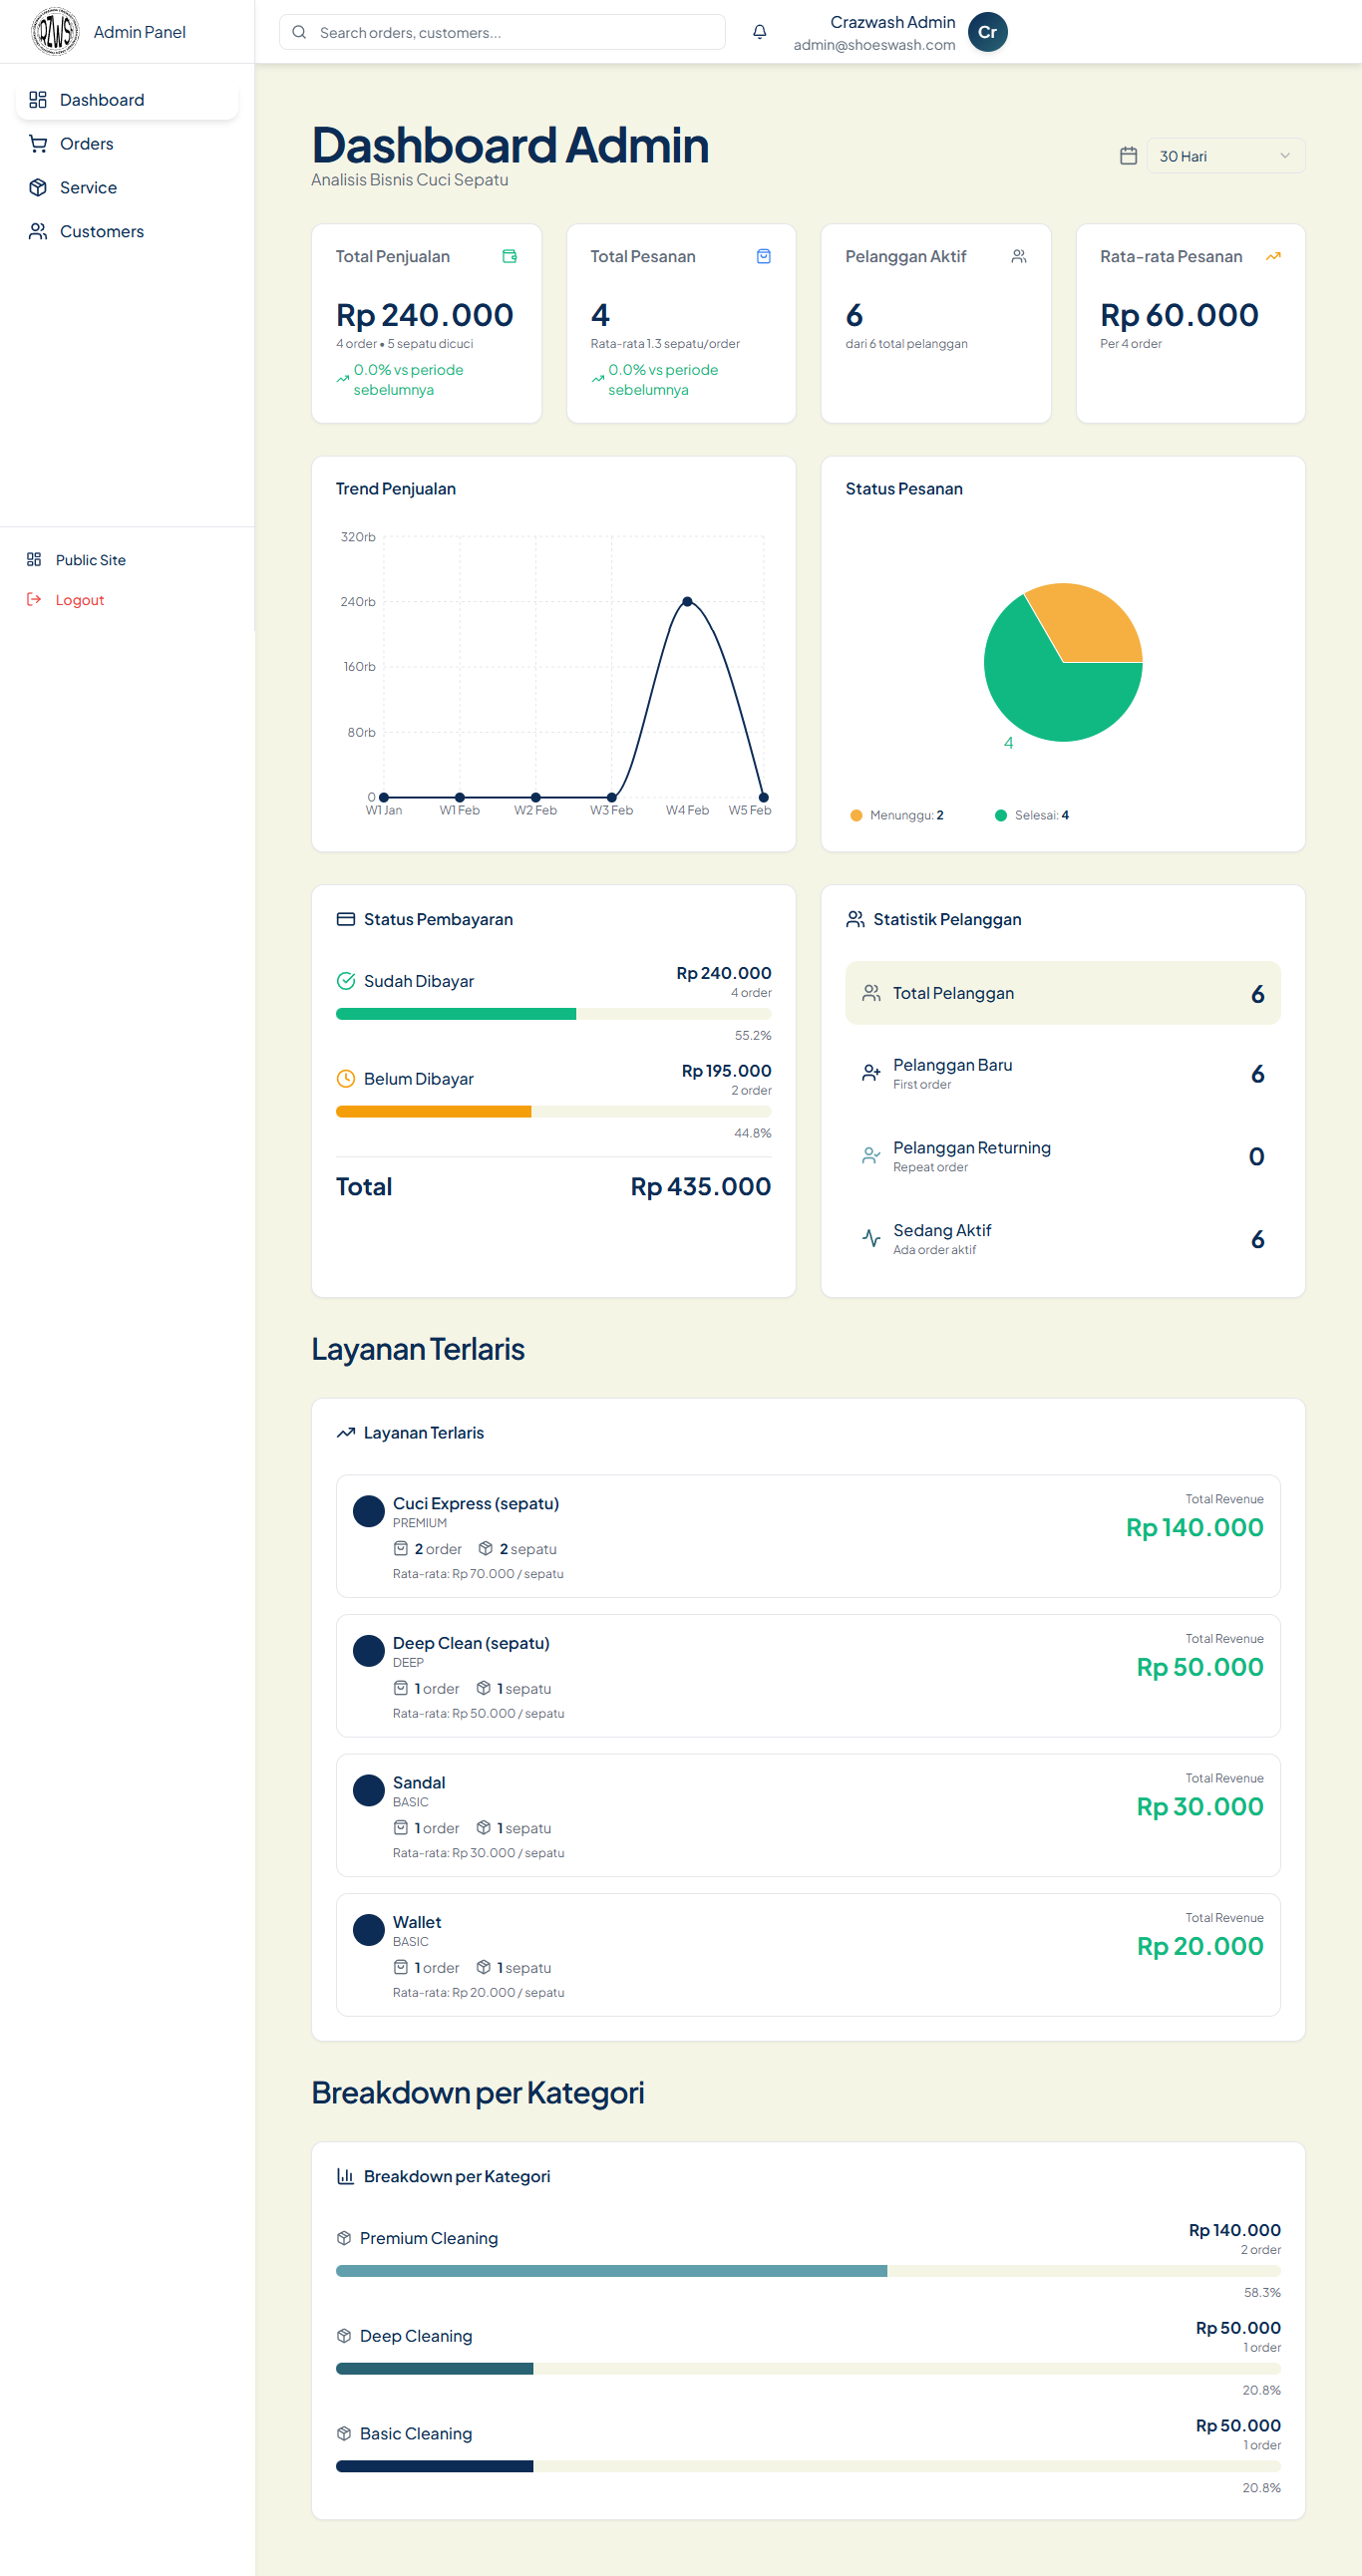
Task: Click the Wallet service card
Action: click(x=808, y=1955)
